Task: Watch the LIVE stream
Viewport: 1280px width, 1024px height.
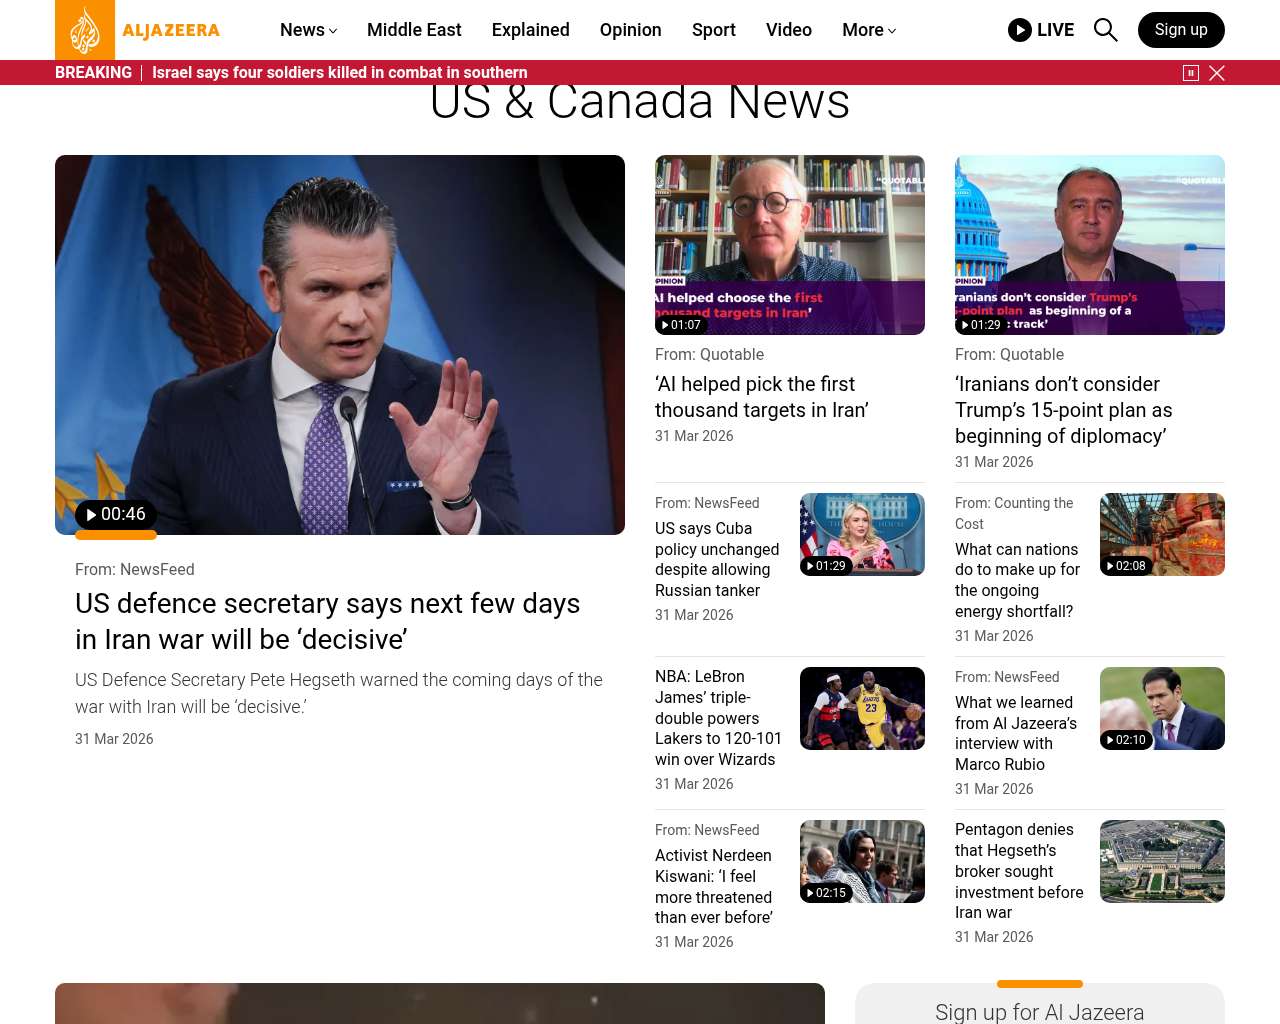Action: [x=1041, y=30]
